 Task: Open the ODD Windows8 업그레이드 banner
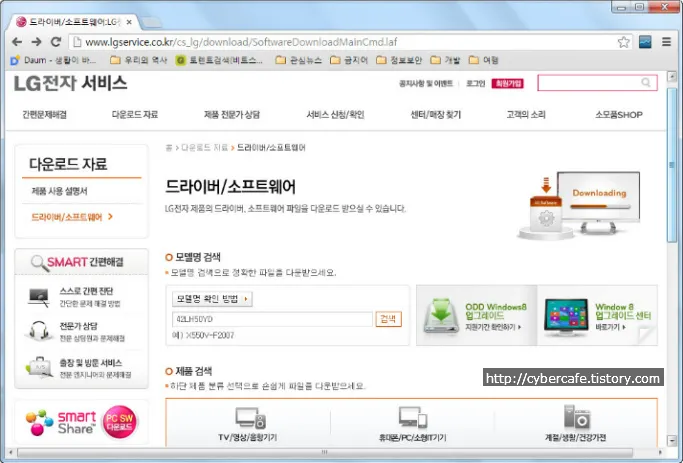coord(477,316)
